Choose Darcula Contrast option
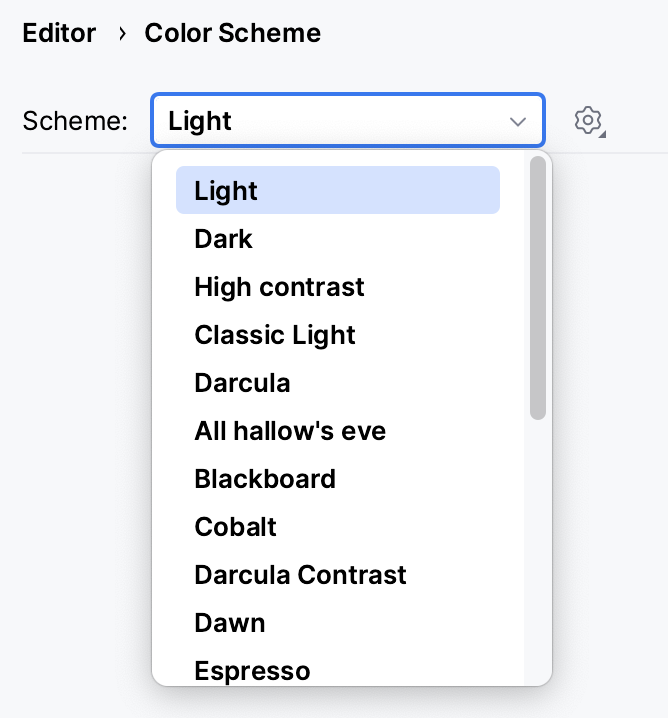 (x=300, y=575)
